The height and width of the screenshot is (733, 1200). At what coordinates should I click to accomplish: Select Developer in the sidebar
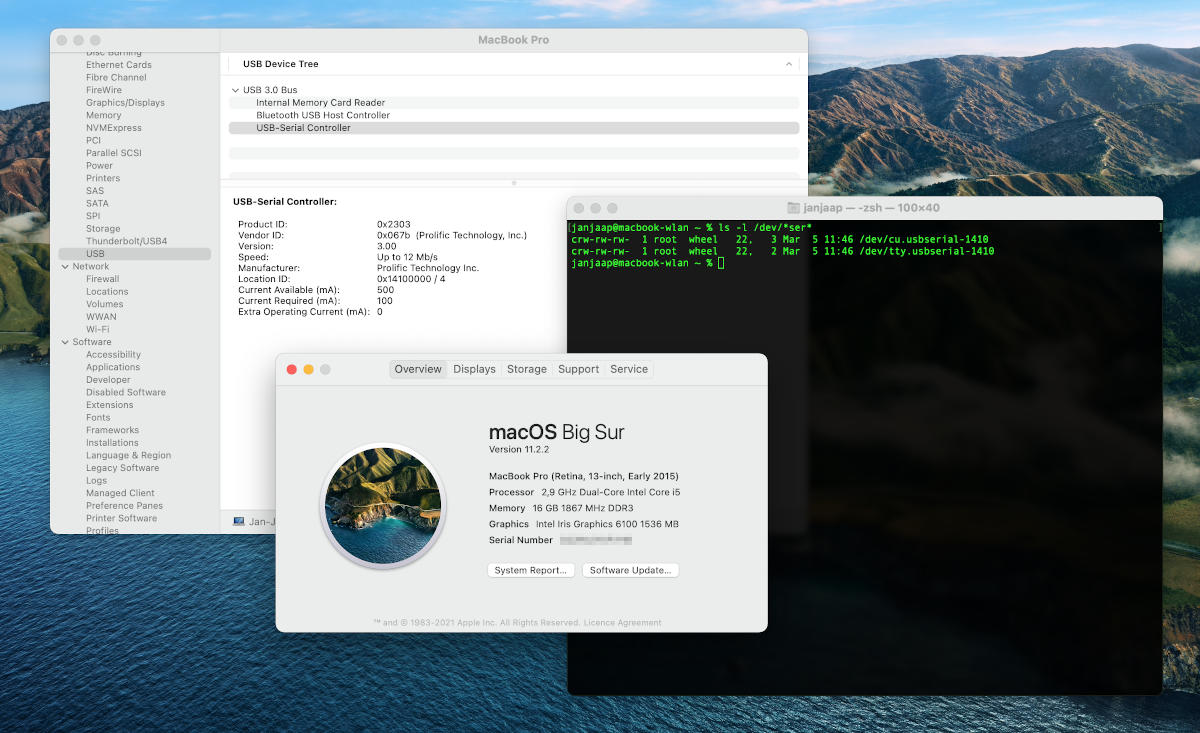[x=108, y=380]
